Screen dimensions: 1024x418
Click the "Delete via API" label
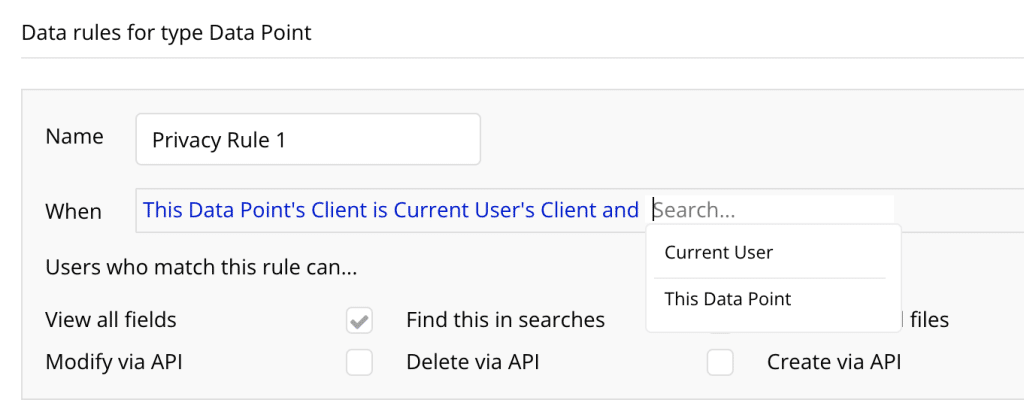point(472,362)
